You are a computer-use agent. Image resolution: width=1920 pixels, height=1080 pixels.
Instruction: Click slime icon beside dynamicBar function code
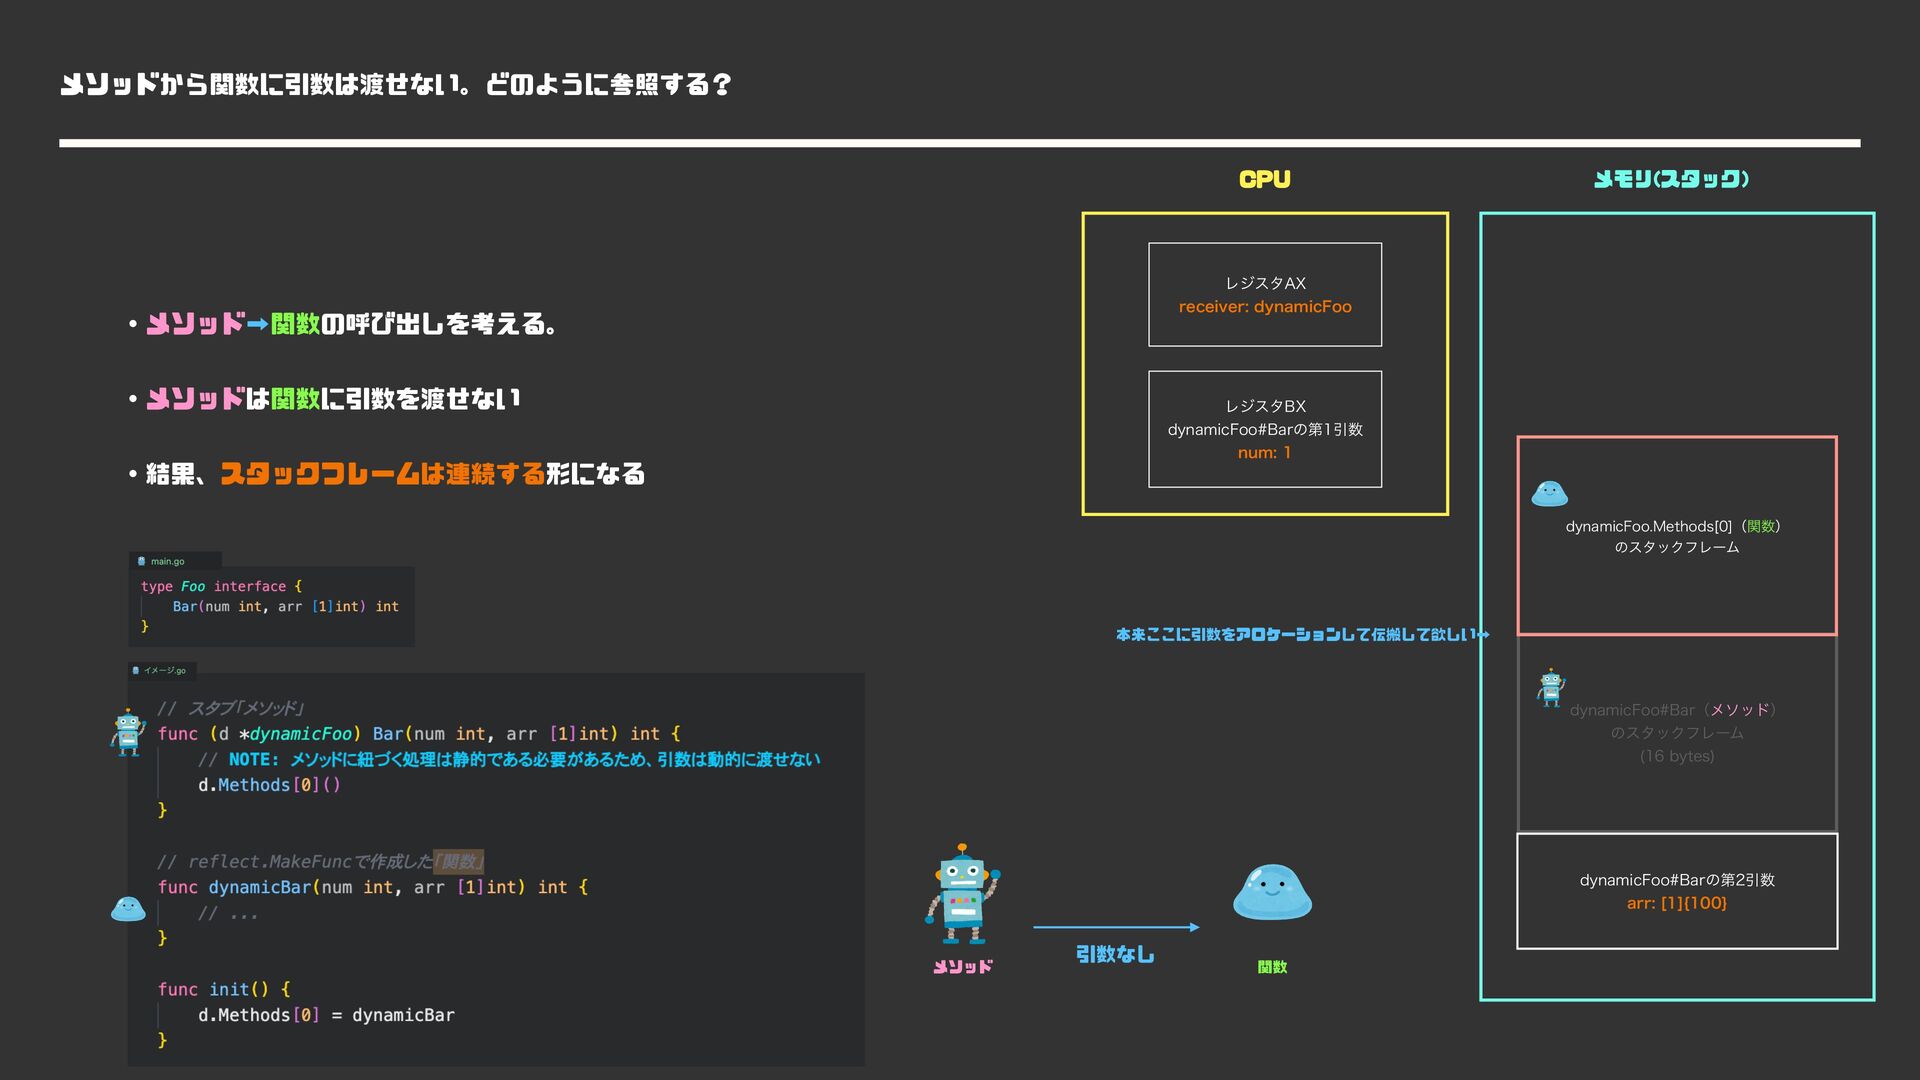(128, 909)
